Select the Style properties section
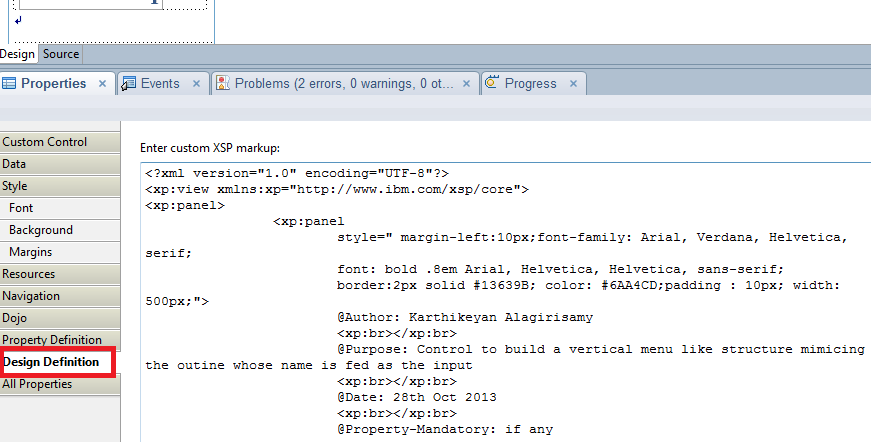This screenshot has height=442, width=871. 60,186
